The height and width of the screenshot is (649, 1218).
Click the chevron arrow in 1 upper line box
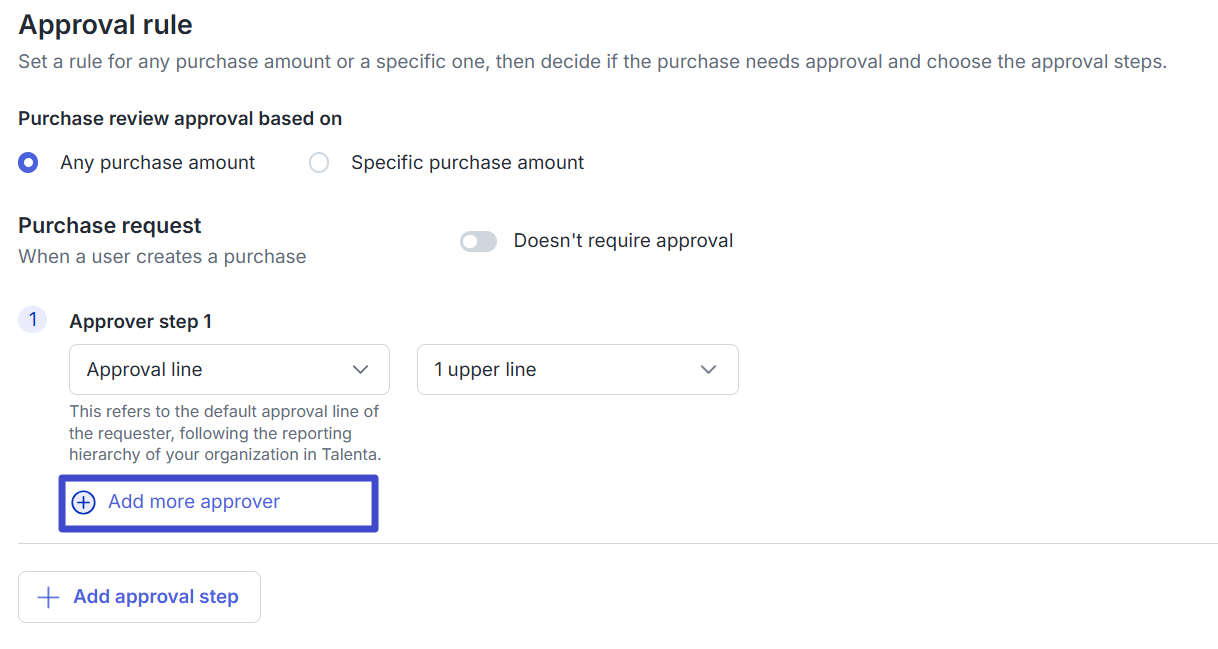tap(709, 369)
